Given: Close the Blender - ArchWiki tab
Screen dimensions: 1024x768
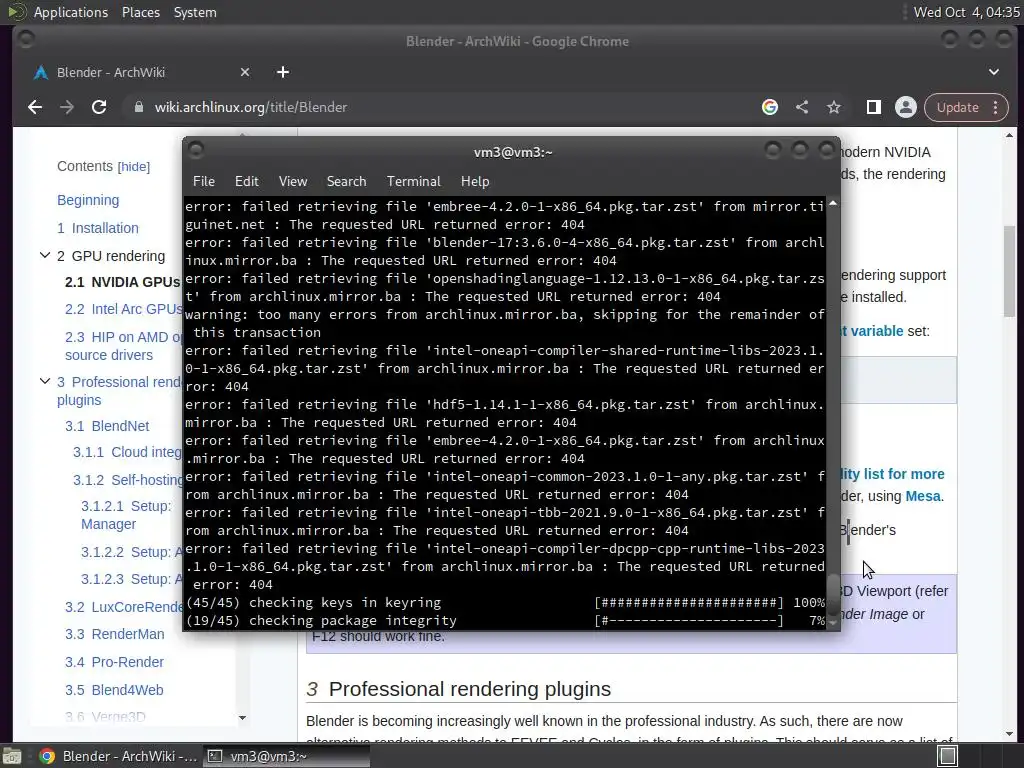Looking at the screenshot, I should click(245, 72).
